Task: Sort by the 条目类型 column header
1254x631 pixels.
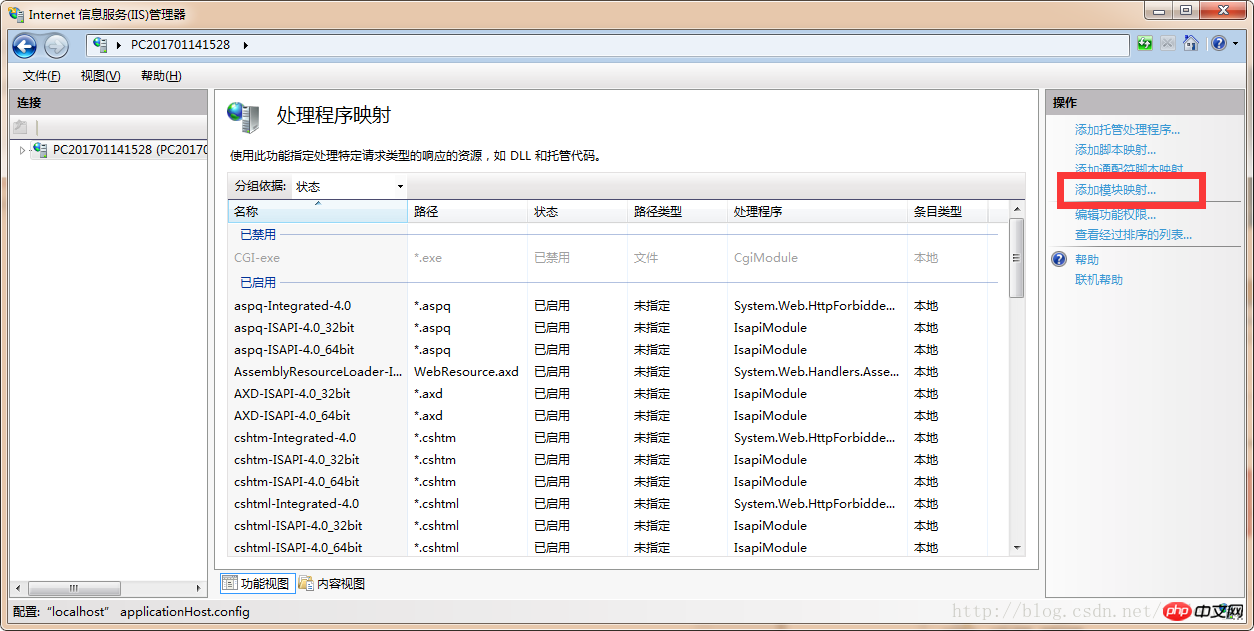Action: point(947,212)
